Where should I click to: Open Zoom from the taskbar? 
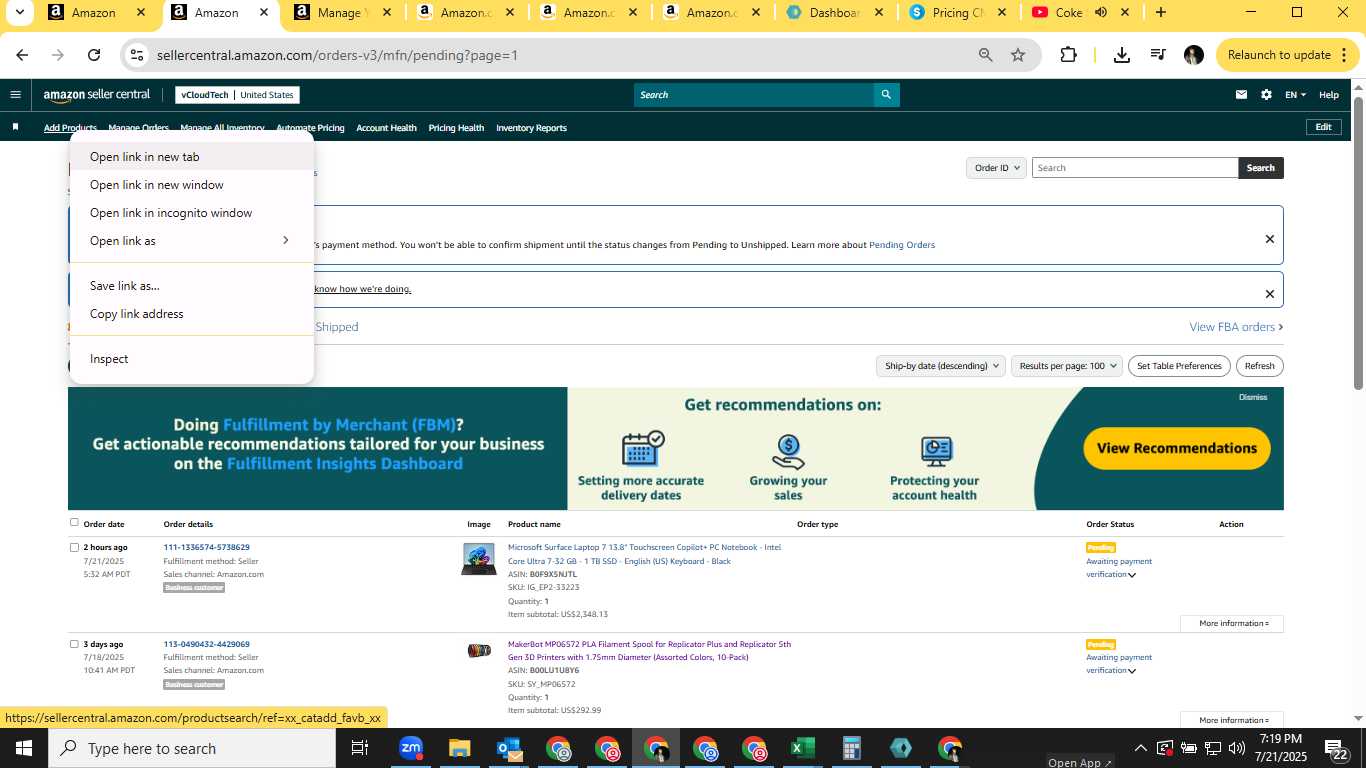click(410, 748)
